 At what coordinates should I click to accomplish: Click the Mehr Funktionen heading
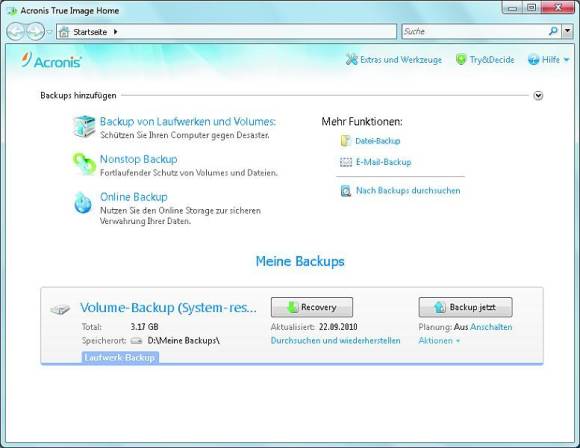[x=362, y=121]
